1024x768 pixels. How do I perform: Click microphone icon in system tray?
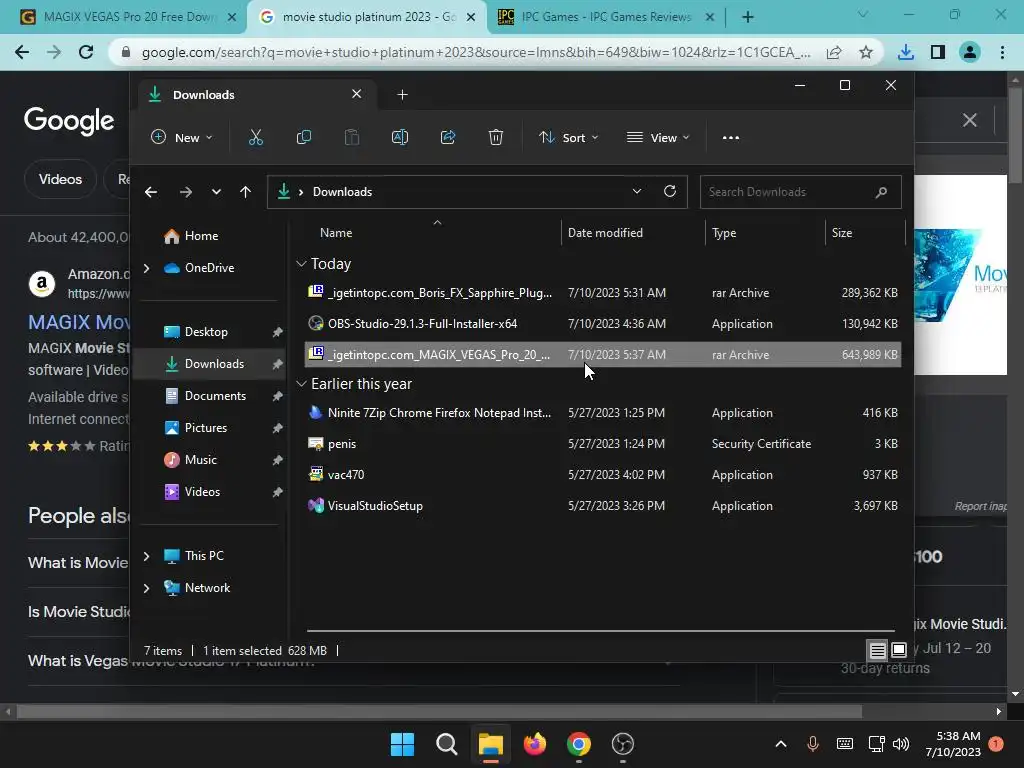[x=813, y=744]
